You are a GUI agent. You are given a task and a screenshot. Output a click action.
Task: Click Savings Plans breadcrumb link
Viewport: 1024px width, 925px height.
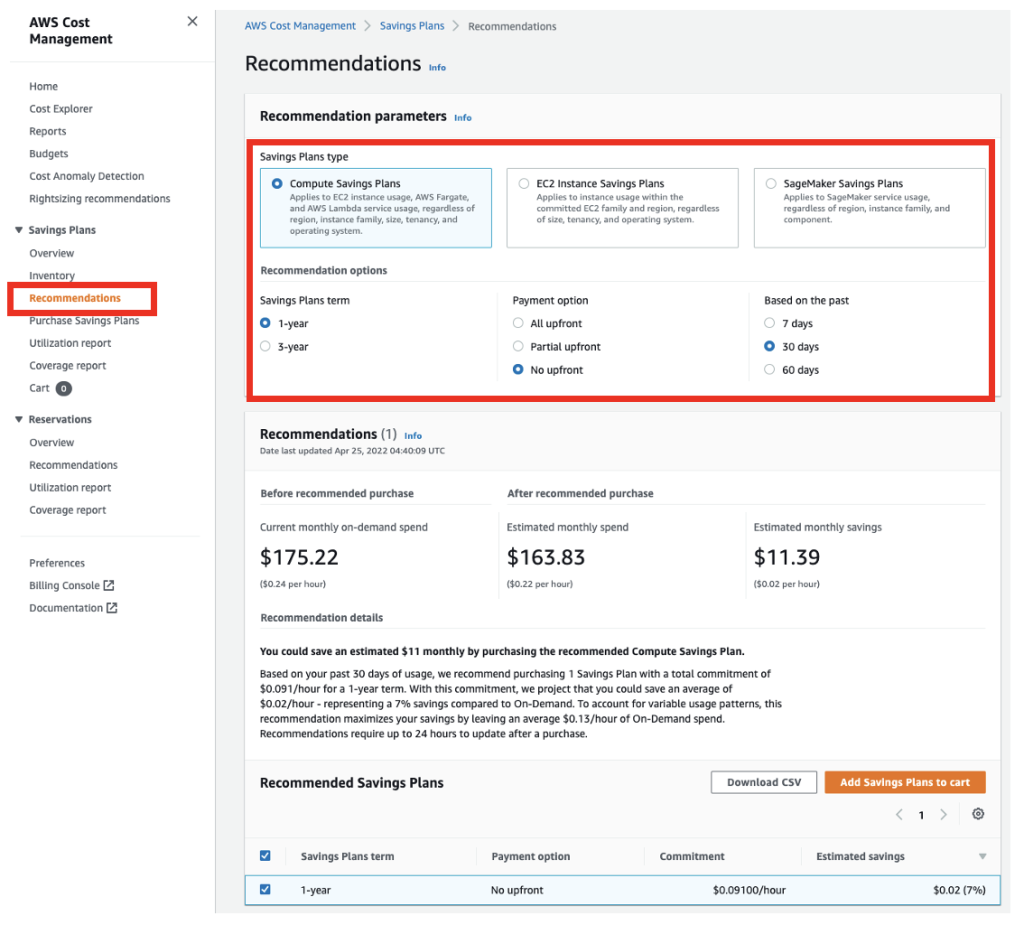click(412, 26)
